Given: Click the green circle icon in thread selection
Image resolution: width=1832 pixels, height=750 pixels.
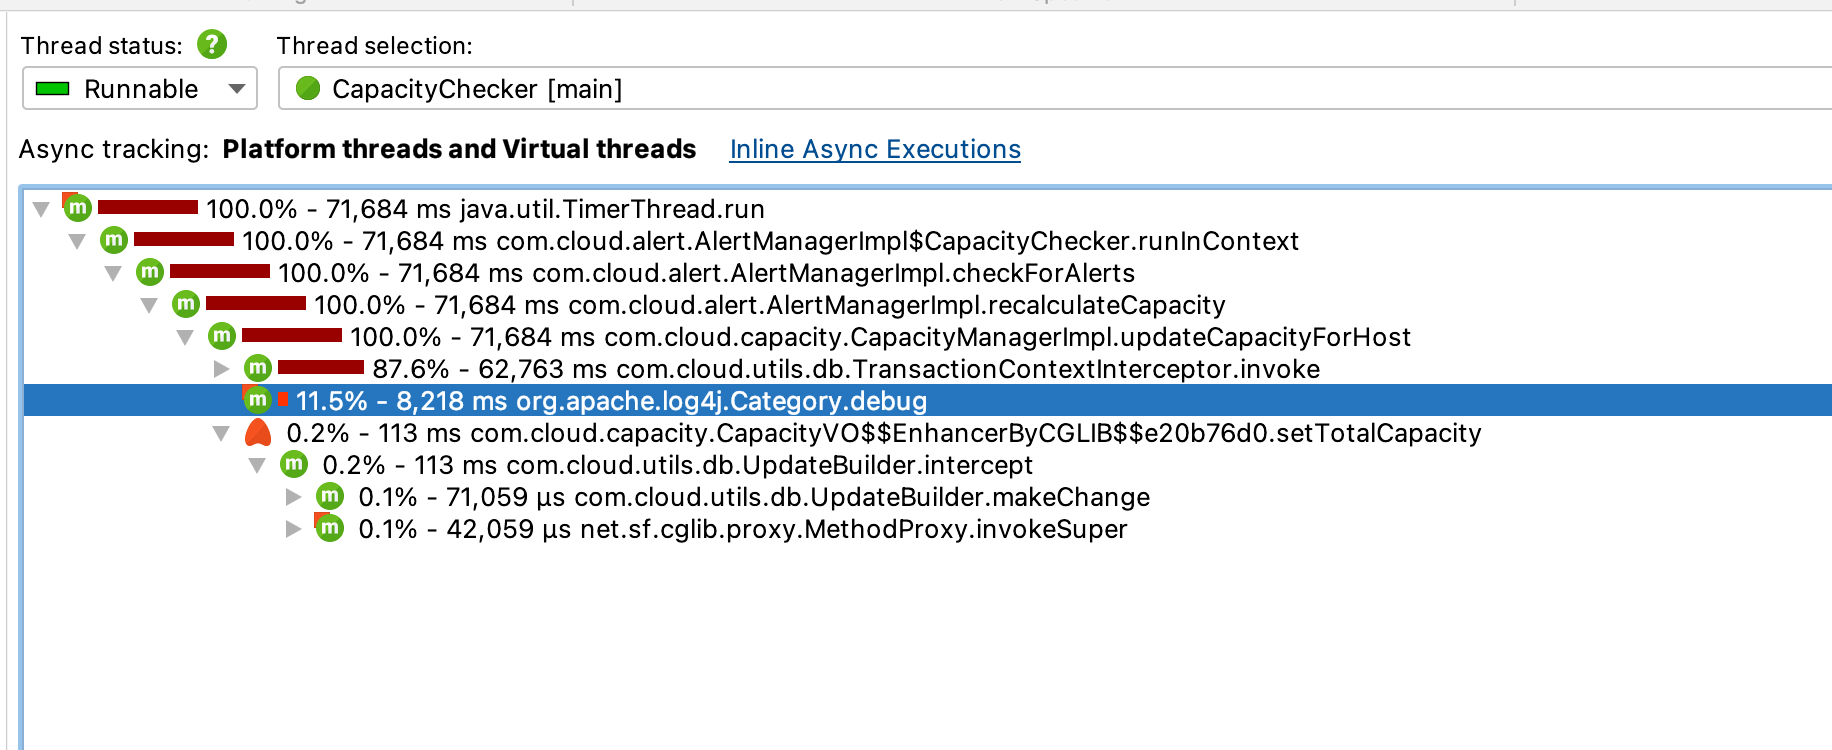Looking at the screenshot, I should coord(308,89).
